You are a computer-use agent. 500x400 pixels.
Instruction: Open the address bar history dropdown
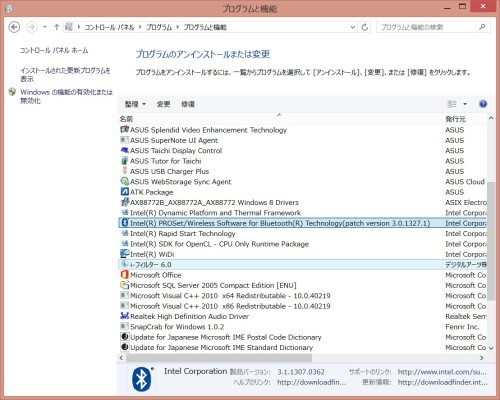coord(352,27)
